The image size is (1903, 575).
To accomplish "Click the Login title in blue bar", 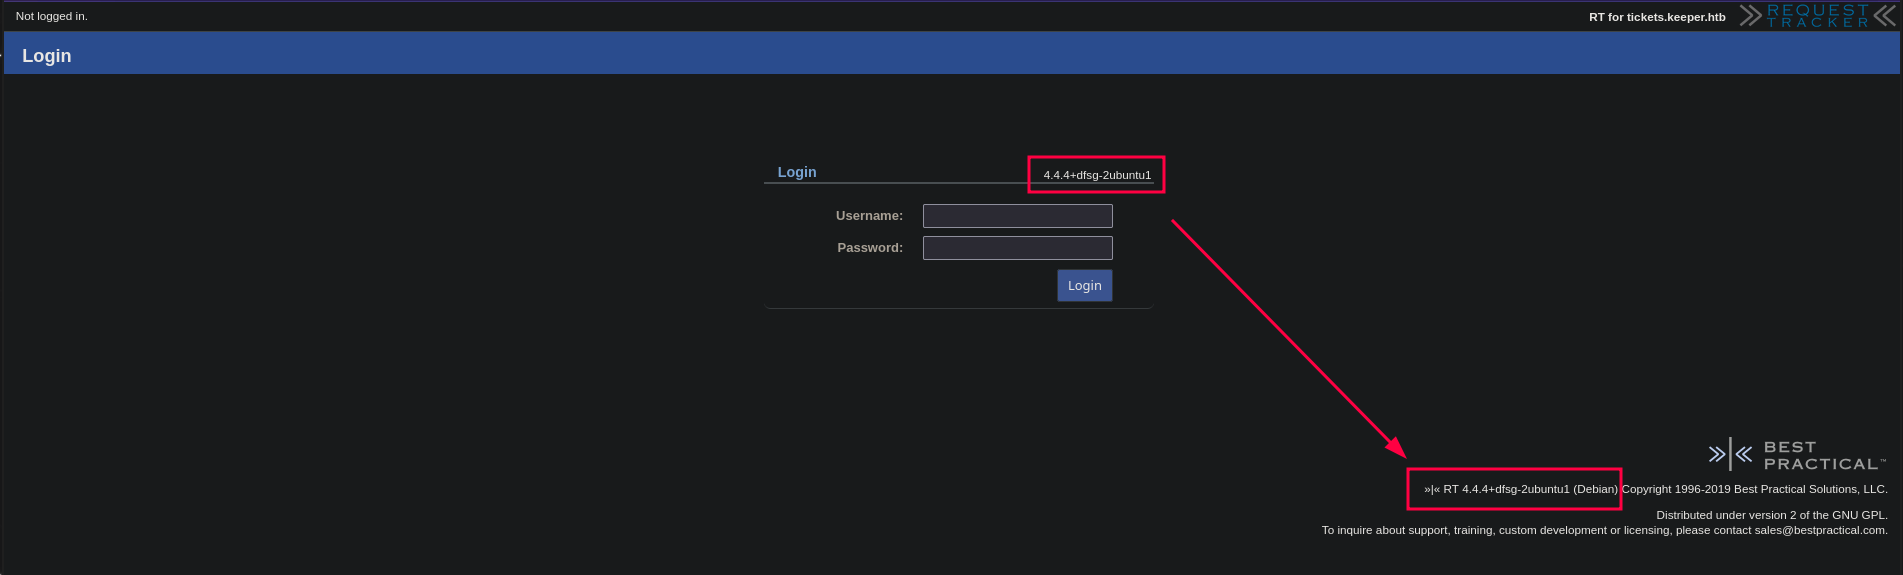I will click(47, 56).
